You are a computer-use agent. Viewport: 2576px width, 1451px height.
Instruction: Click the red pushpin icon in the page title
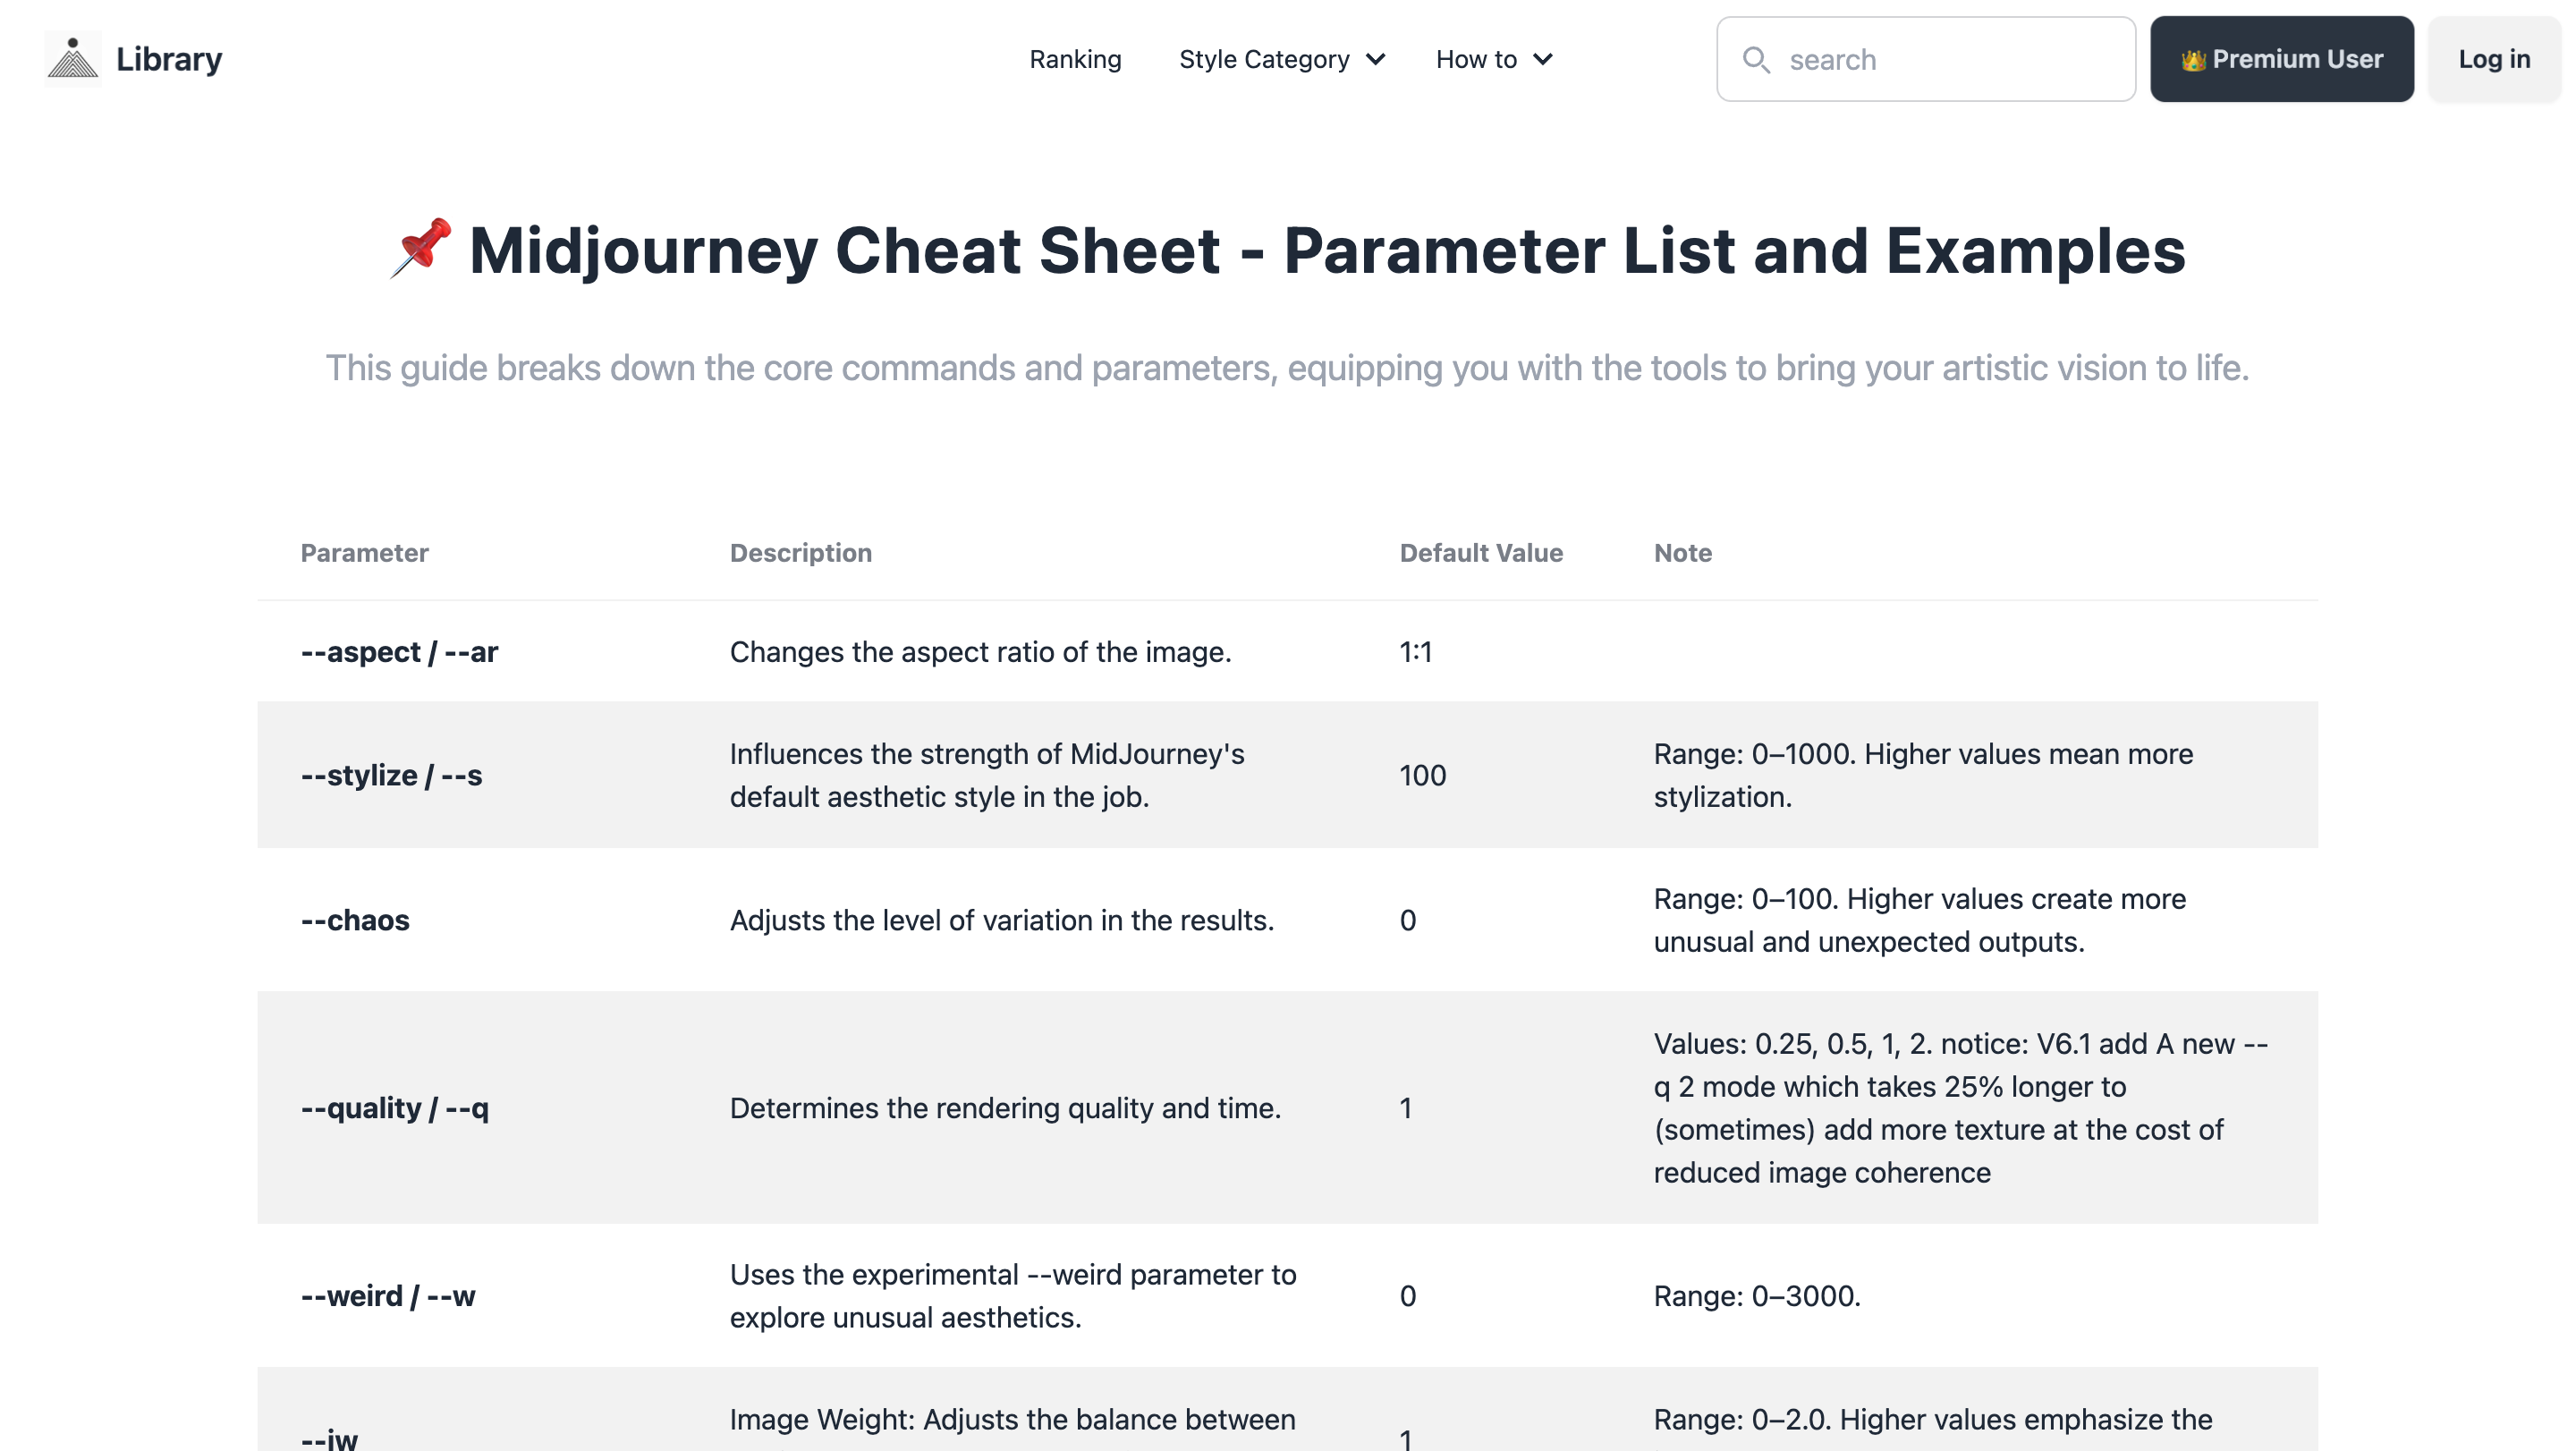421,247
